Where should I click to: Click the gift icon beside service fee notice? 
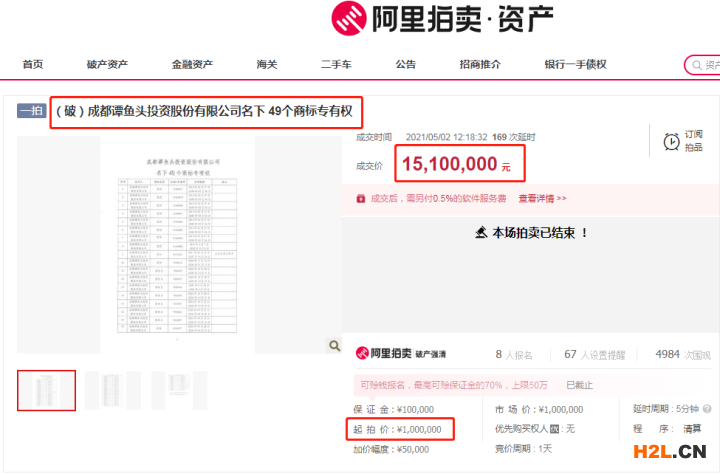(x=360, y=199)
